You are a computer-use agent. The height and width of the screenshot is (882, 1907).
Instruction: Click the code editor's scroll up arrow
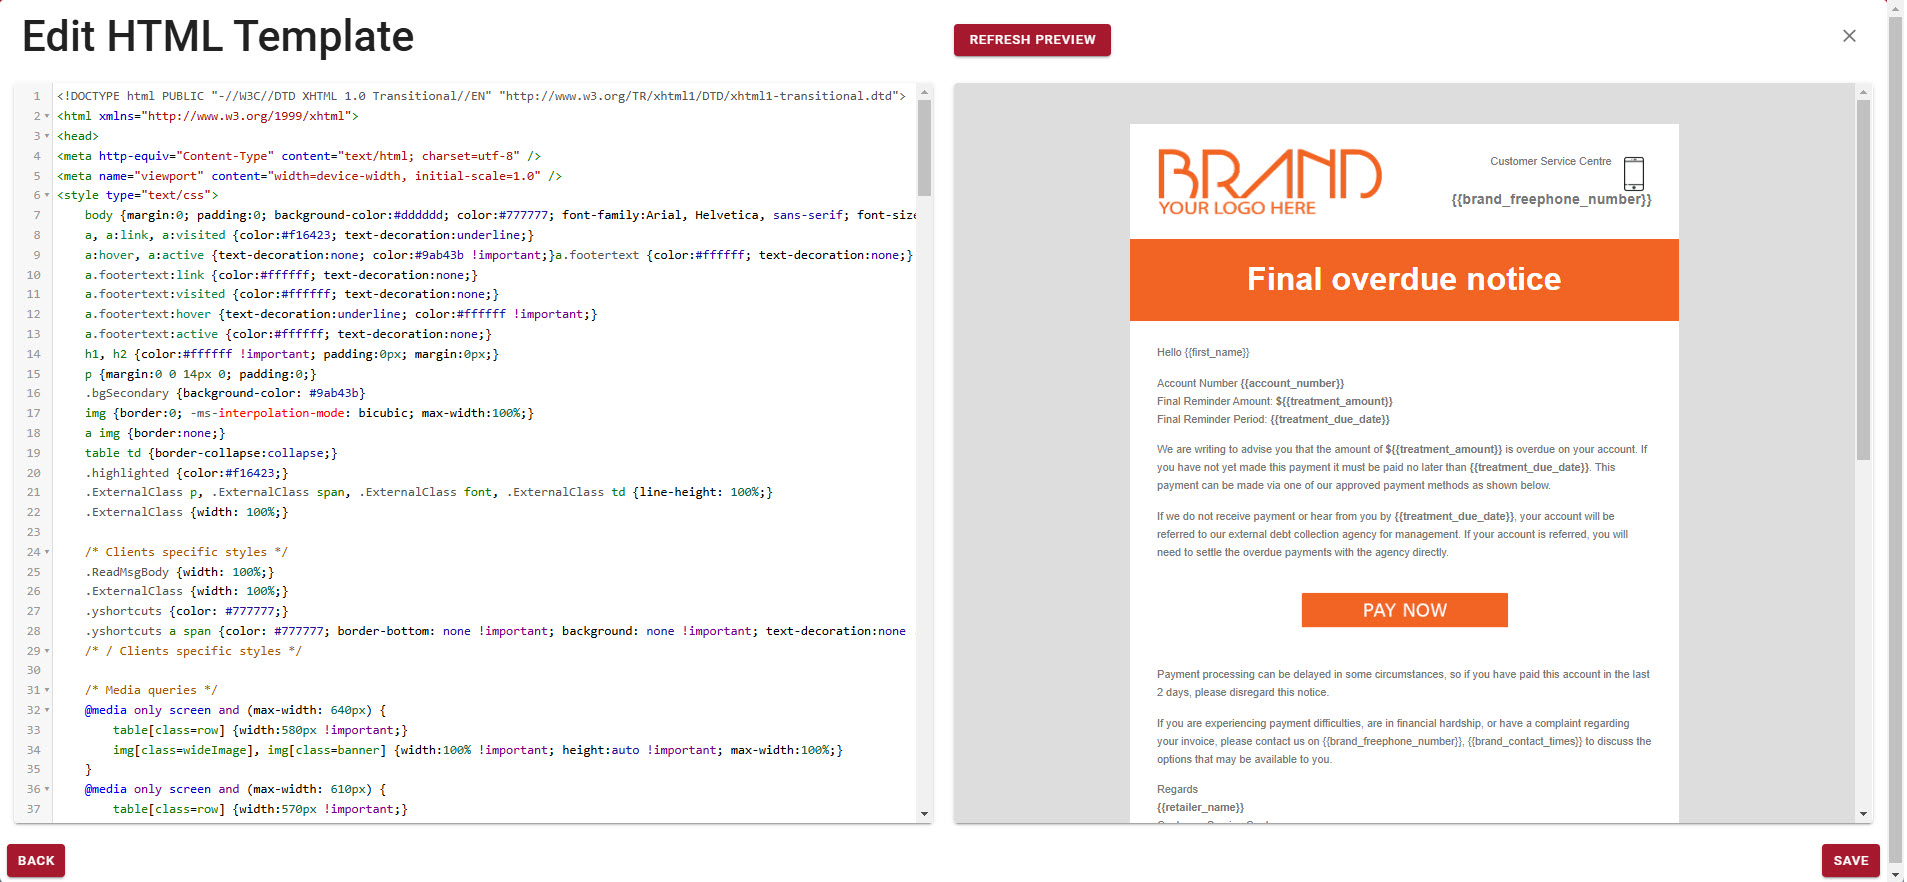click(x=924, y=92)
